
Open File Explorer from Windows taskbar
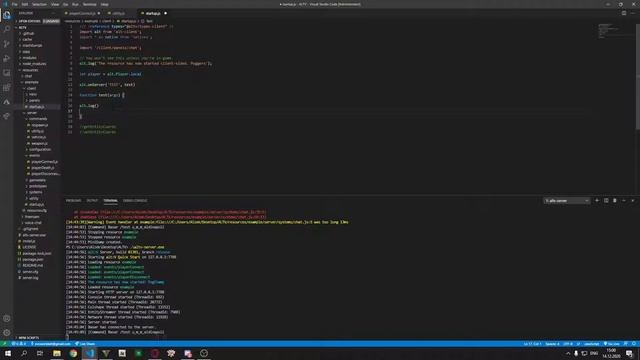[x=57, y=353]
